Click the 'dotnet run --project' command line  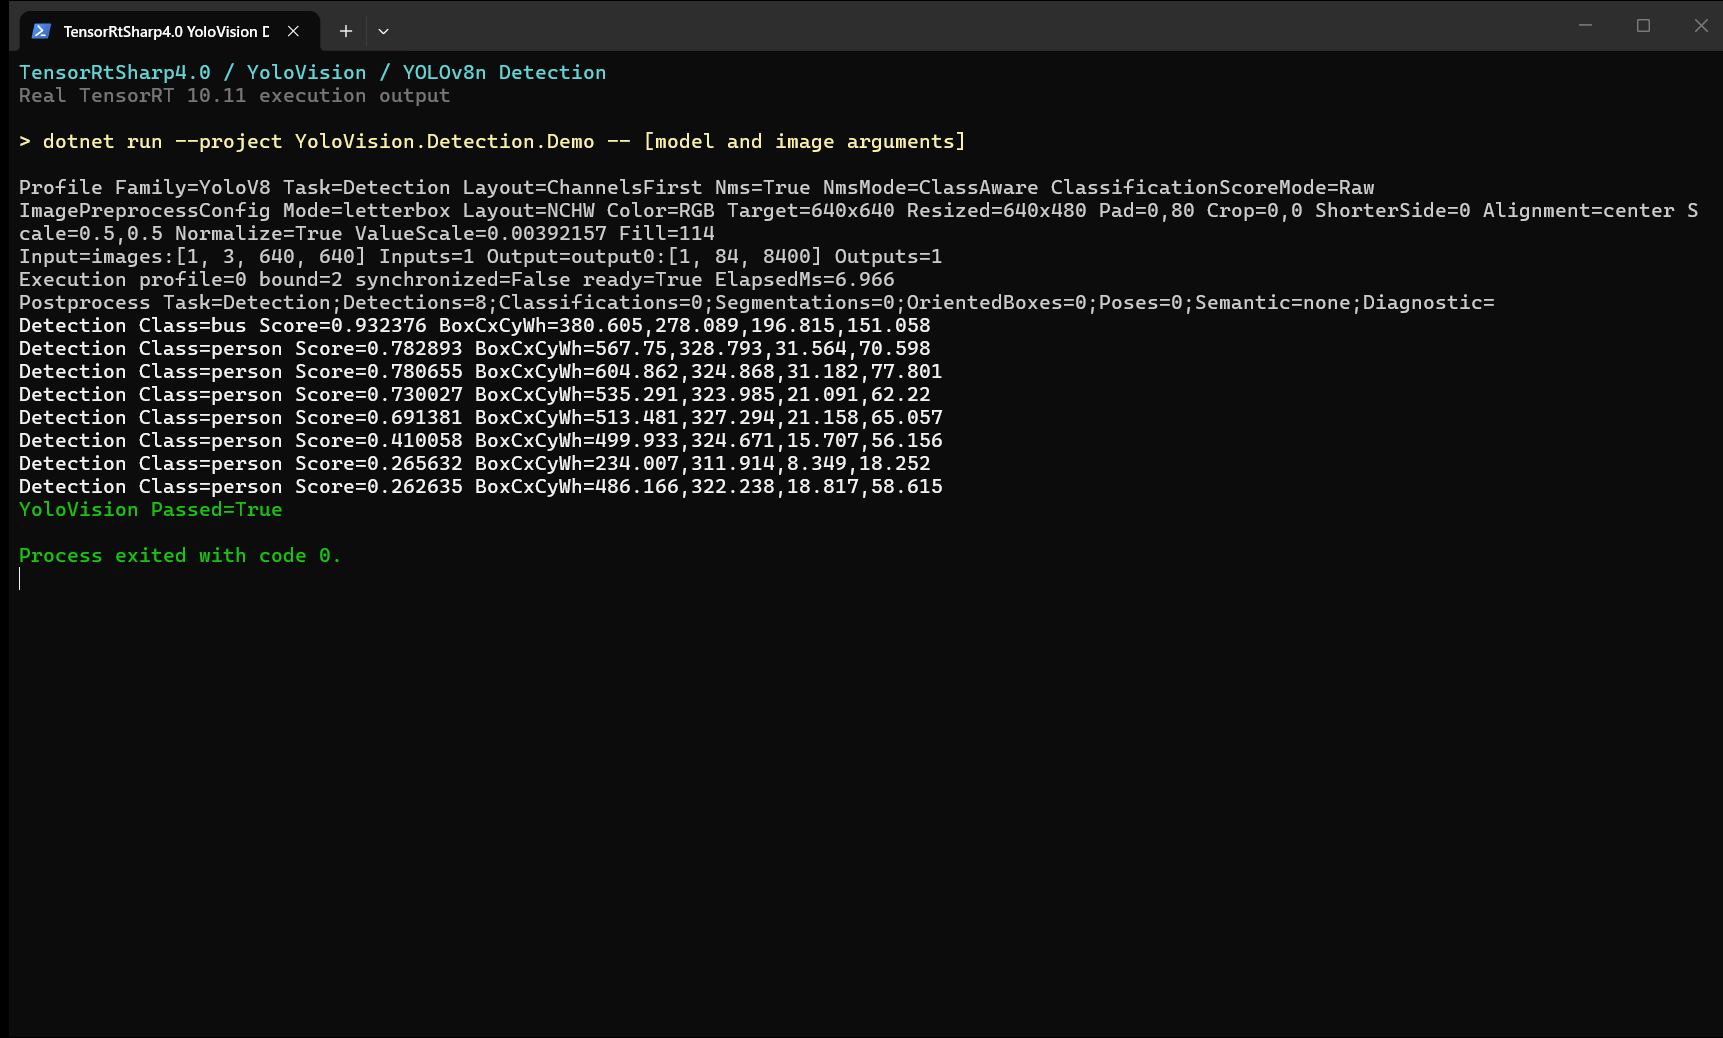(492, 141)
